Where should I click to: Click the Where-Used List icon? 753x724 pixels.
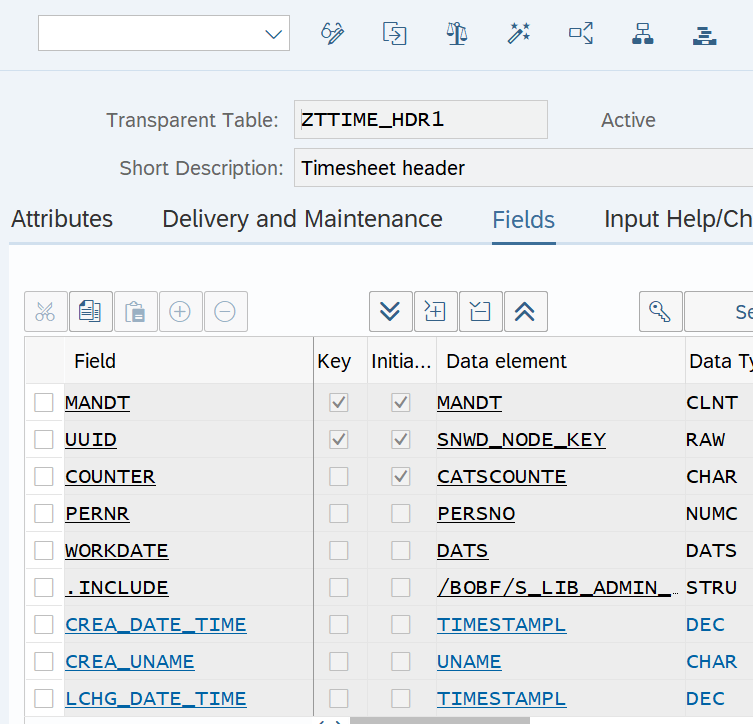[581, 33]
